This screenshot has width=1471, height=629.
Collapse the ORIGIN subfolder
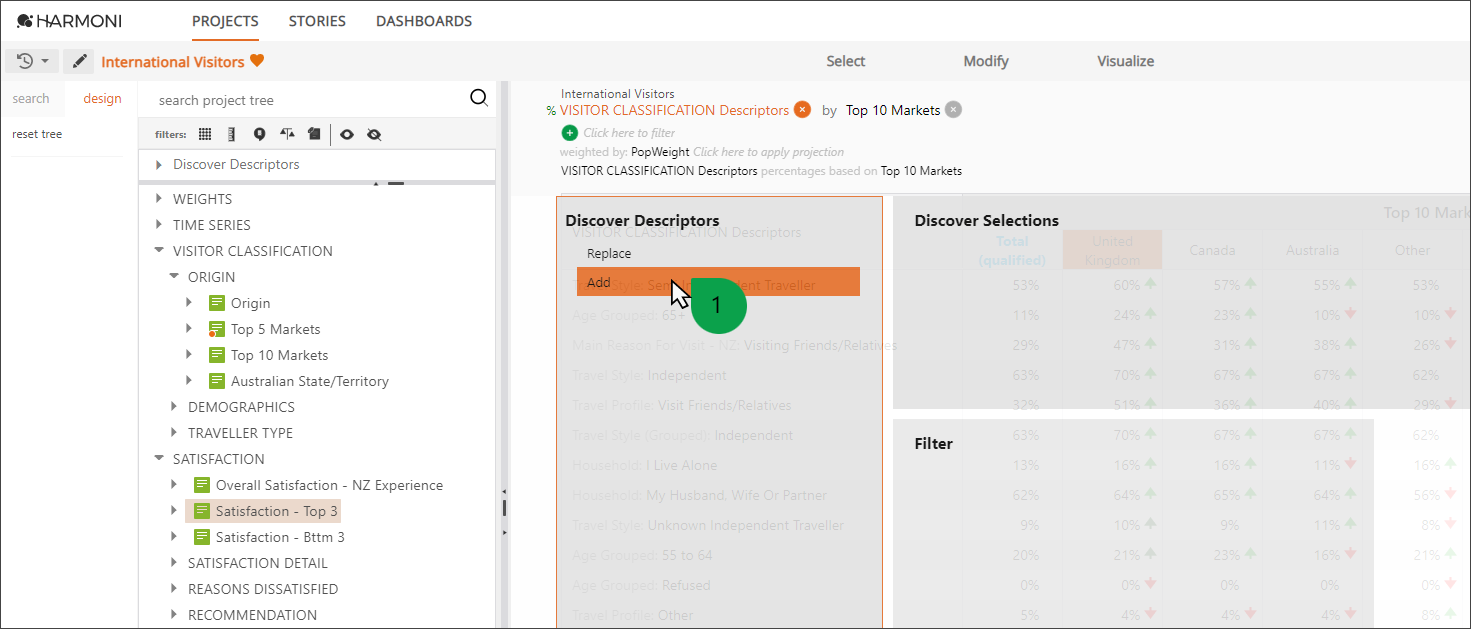[x=174, y=277]
